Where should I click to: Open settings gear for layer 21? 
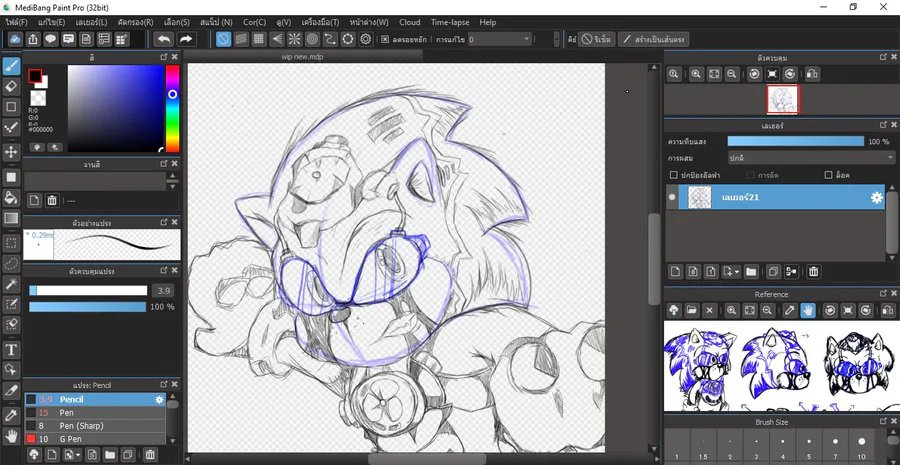pos(876,197)
